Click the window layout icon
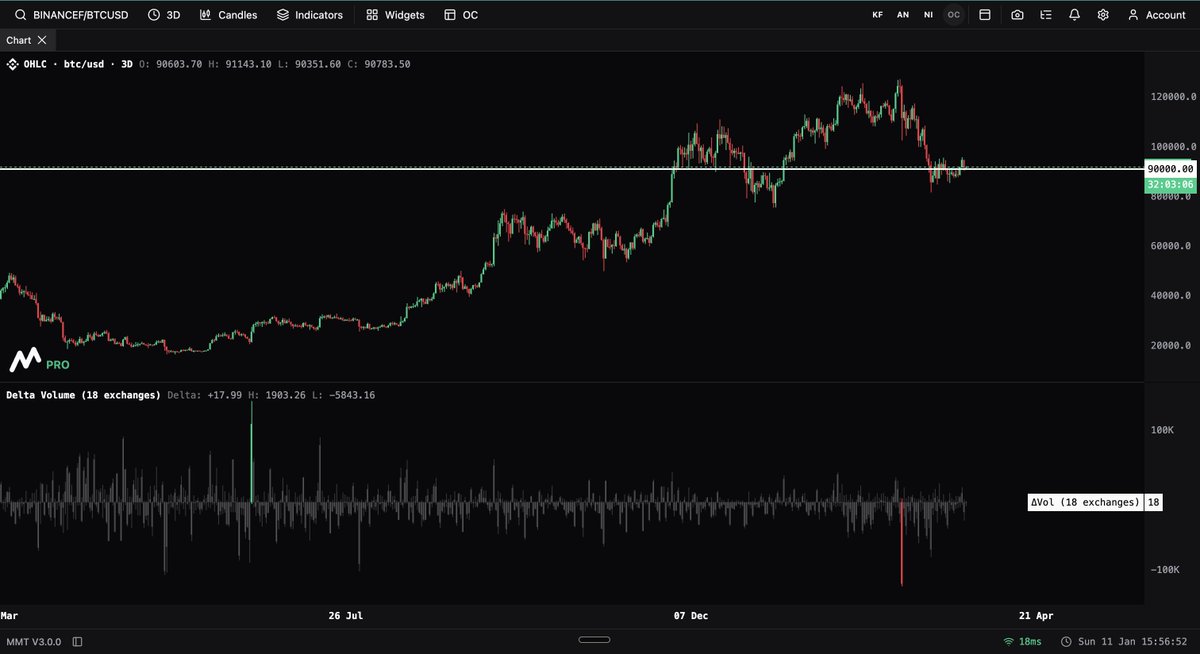1200x654 pixels. click(x=984, y=15)
